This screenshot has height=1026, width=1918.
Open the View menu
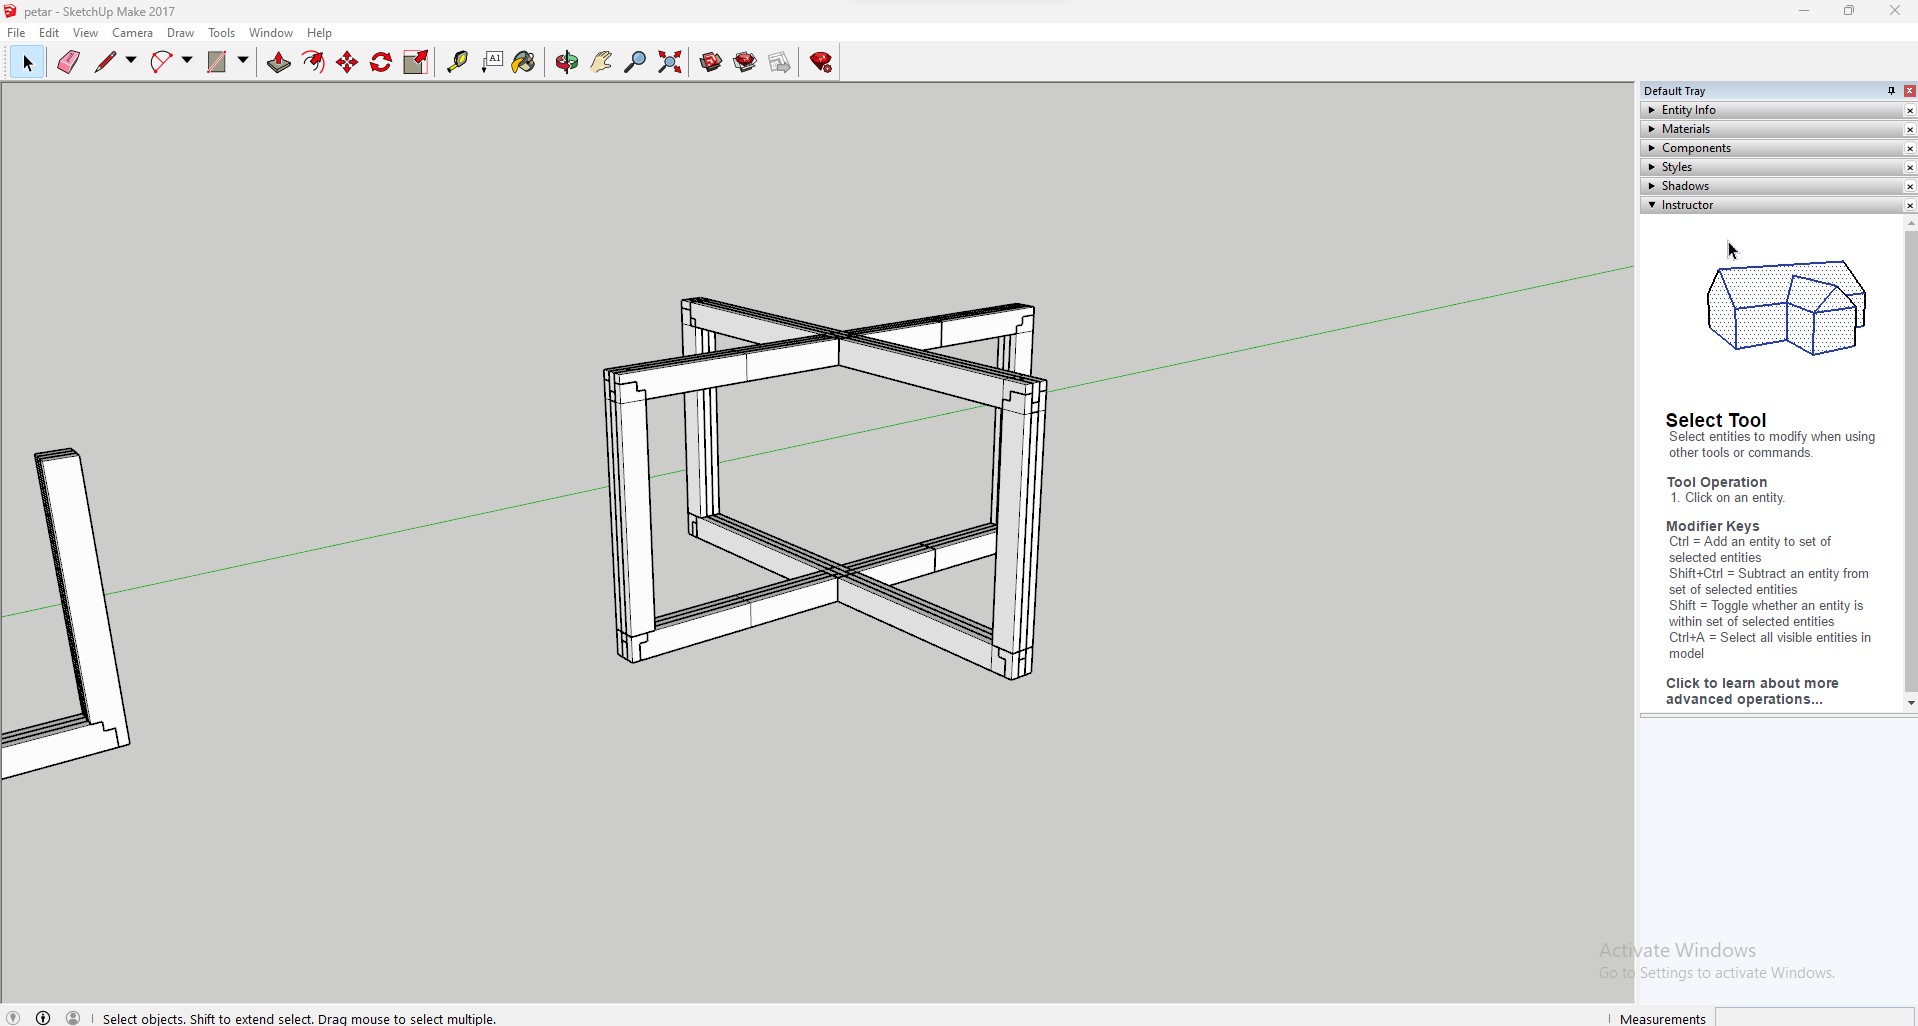coord(86,33)
